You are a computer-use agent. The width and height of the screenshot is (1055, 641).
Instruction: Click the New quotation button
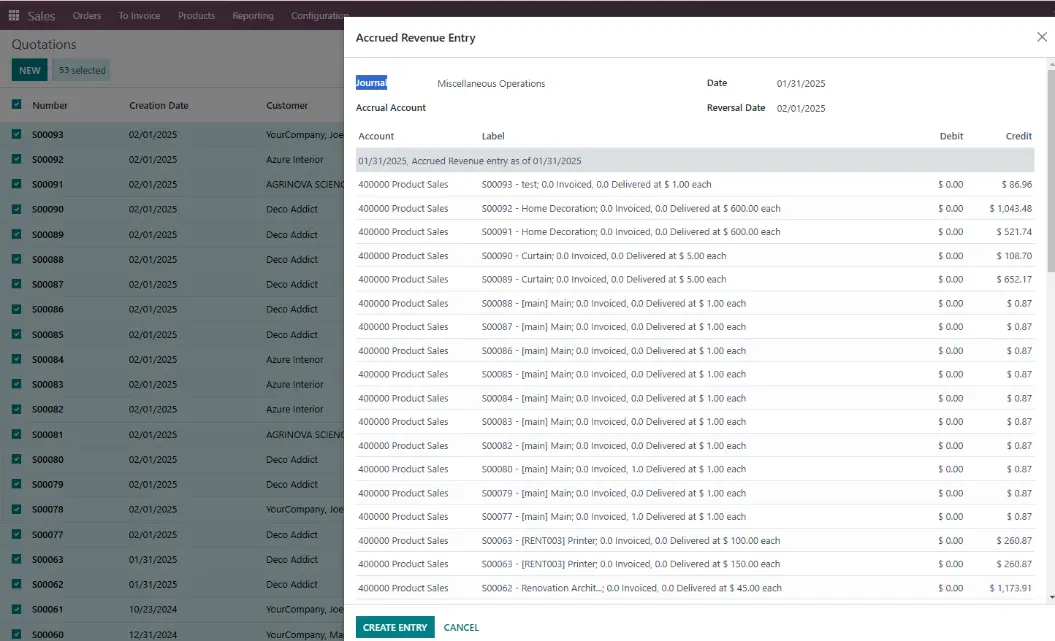[30, 70]
